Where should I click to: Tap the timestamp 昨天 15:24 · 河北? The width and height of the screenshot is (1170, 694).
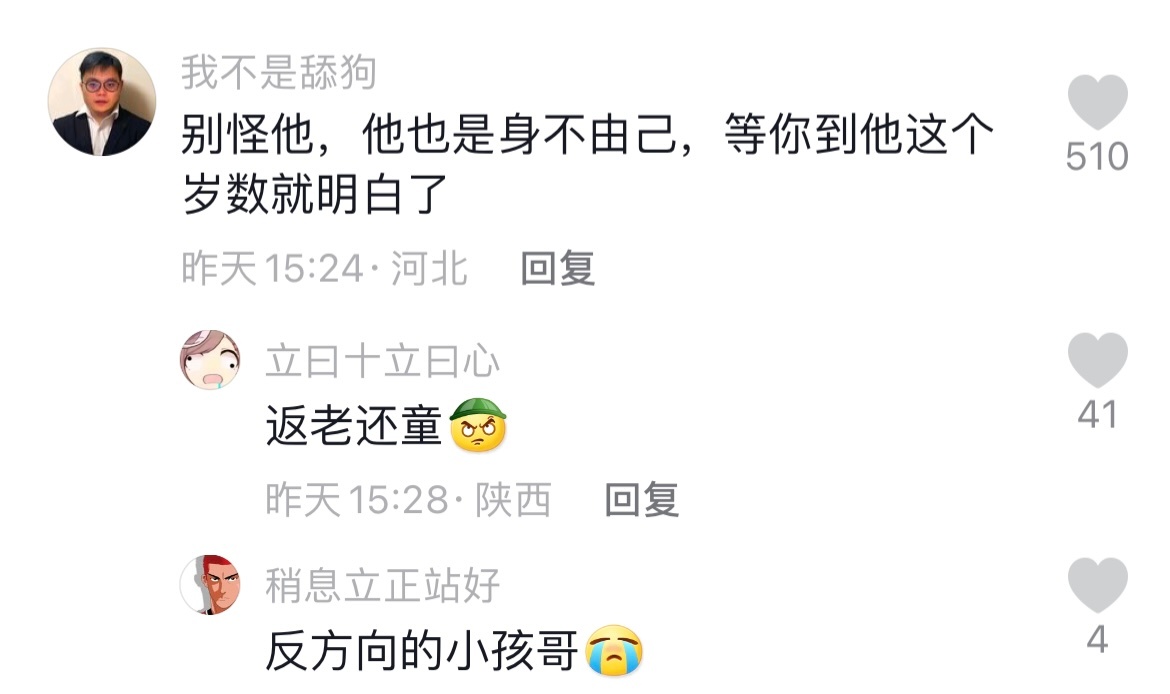pyautogui.click(x=325, y=268)
